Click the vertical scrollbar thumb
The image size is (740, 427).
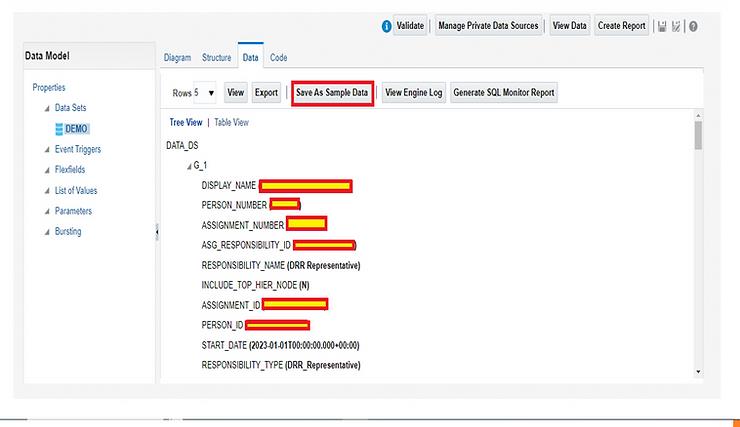(x=698, y=135)
